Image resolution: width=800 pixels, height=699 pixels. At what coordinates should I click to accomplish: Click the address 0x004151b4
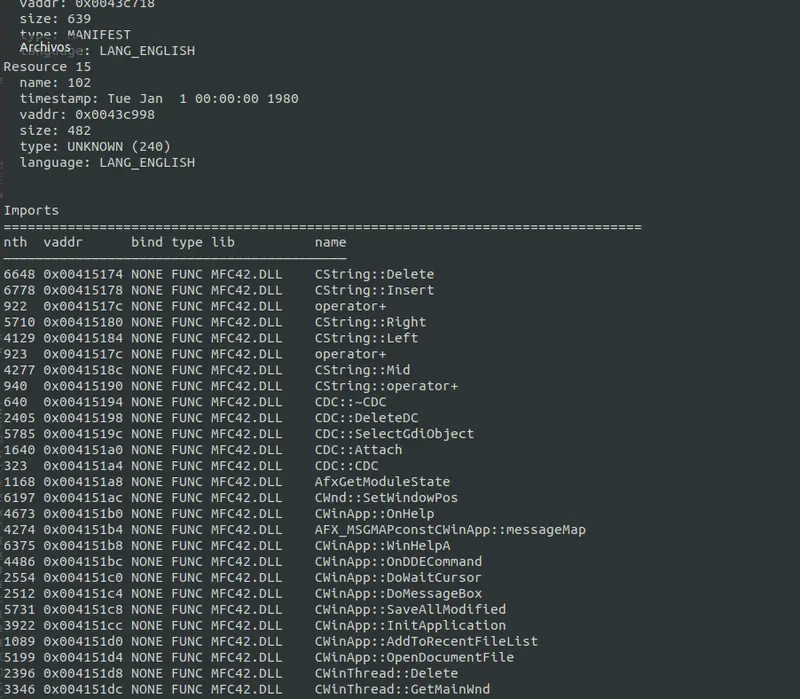tap(83, 530)
